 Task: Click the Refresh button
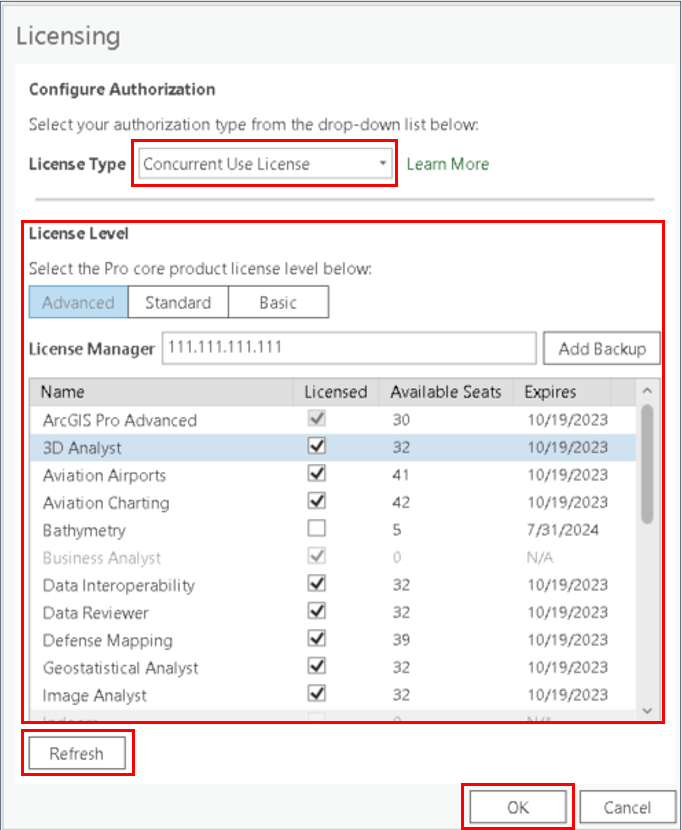[77, 753]
